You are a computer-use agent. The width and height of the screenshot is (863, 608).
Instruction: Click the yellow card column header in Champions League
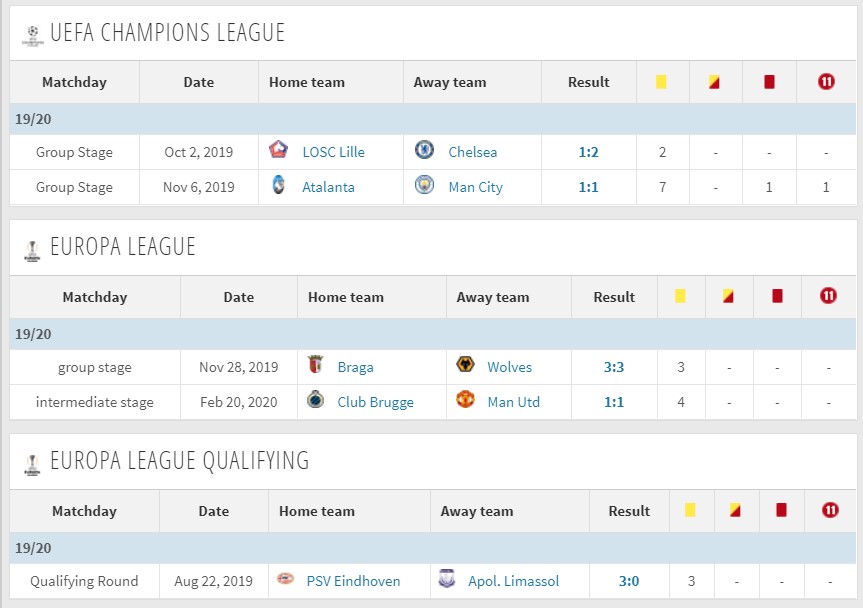(662, 82)
